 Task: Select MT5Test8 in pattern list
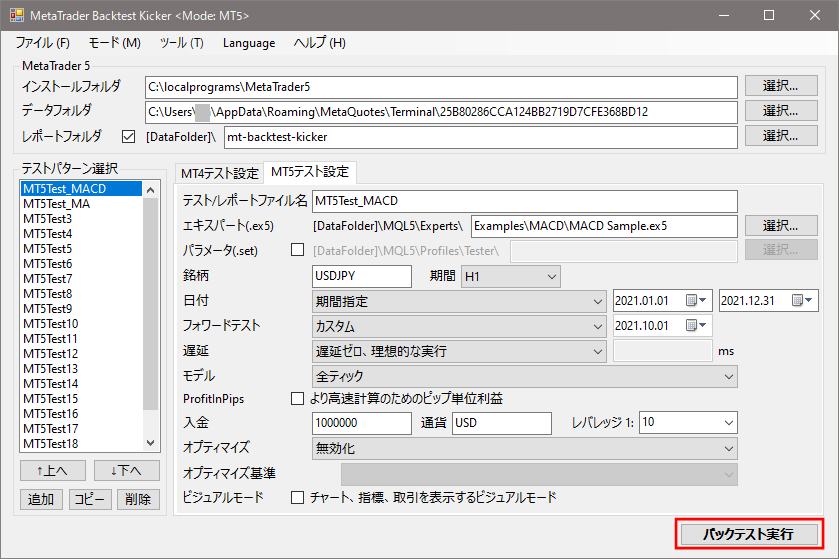click(81, 294)
